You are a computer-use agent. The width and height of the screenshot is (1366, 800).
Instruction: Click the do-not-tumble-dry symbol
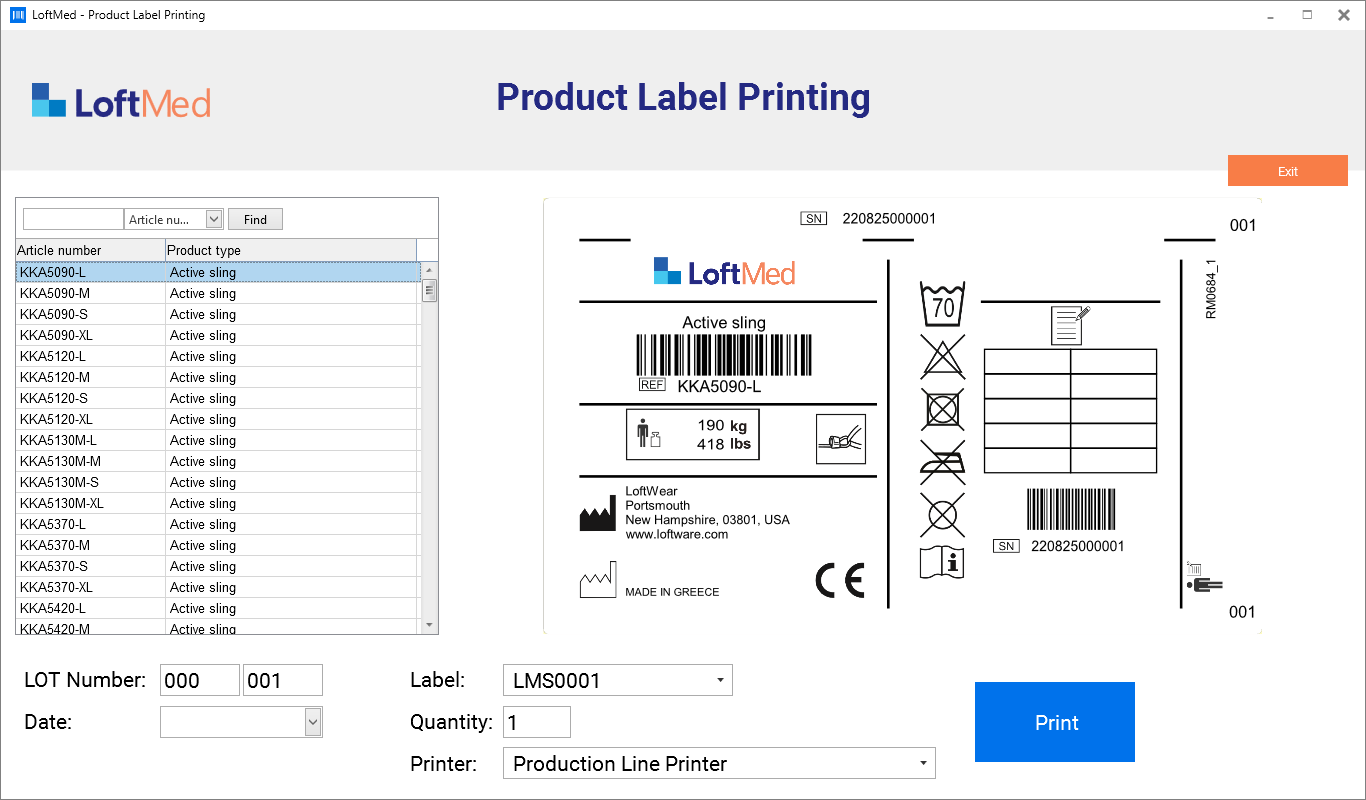942,409
